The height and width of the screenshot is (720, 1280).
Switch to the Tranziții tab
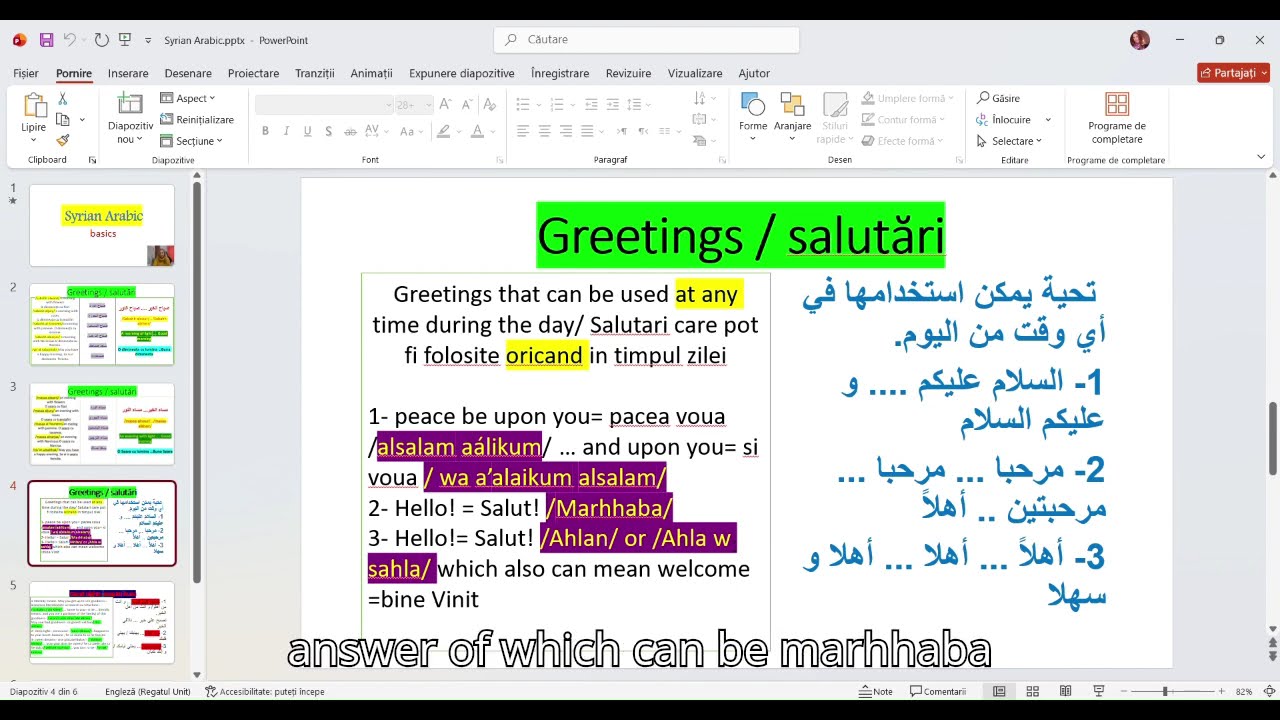315,73
